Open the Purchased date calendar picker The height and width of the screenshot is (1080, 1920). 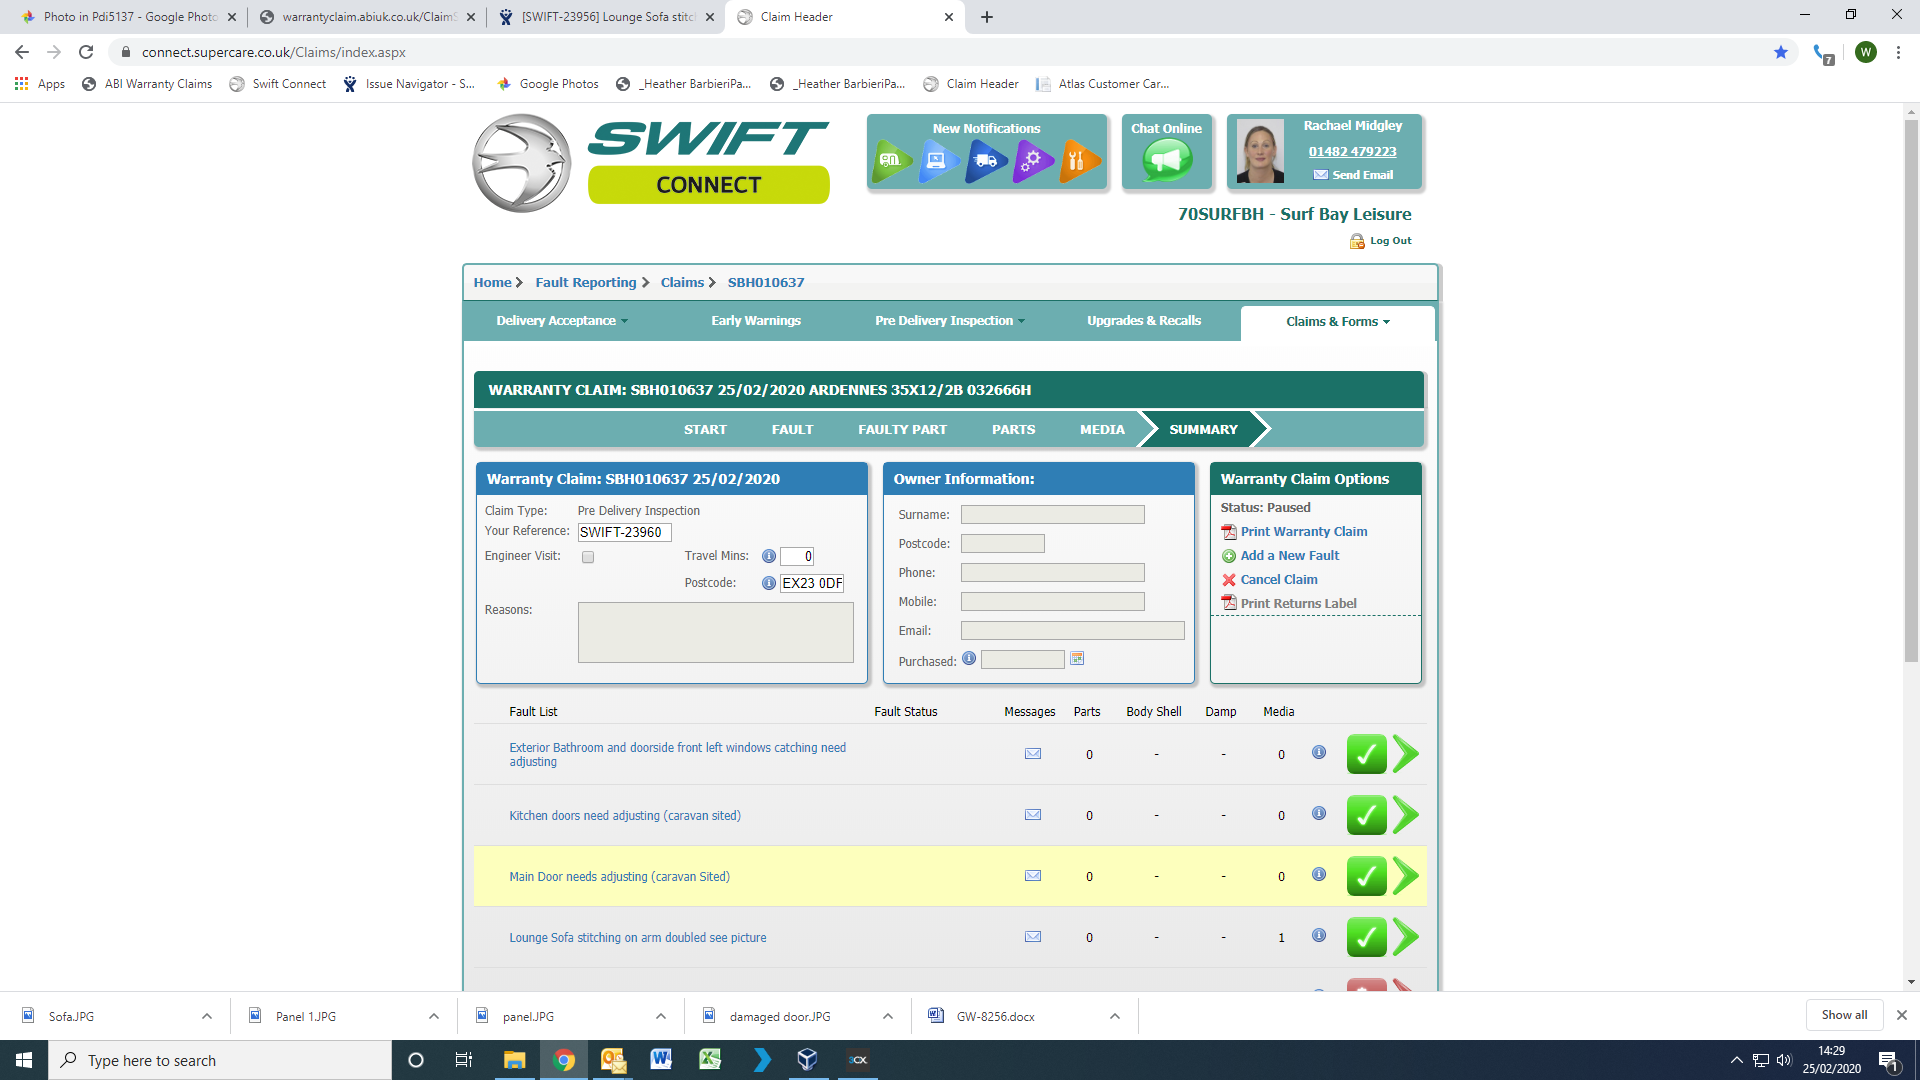point(1077,659)
